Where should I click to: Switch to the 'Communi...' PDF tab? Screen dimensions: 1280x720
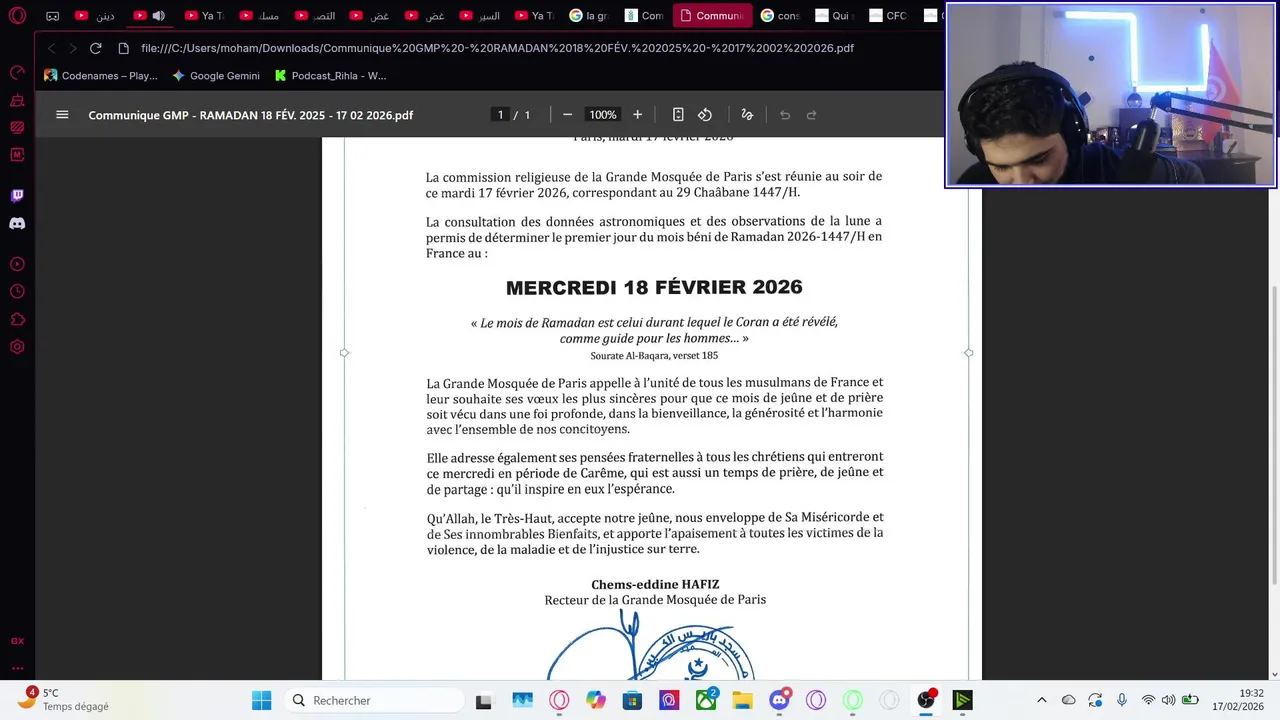(x=712, y=16)
